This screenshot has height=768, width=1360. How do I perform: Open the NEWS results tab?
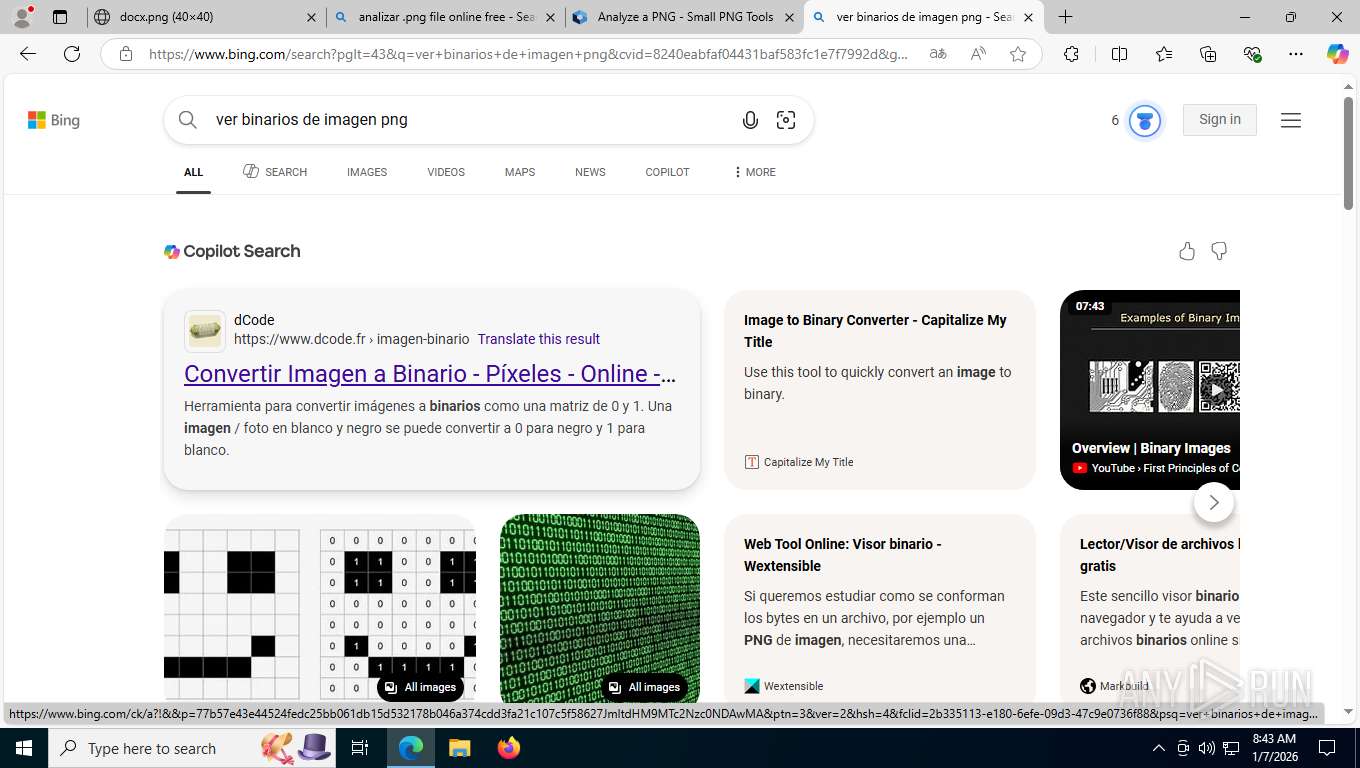coord(590,172)
